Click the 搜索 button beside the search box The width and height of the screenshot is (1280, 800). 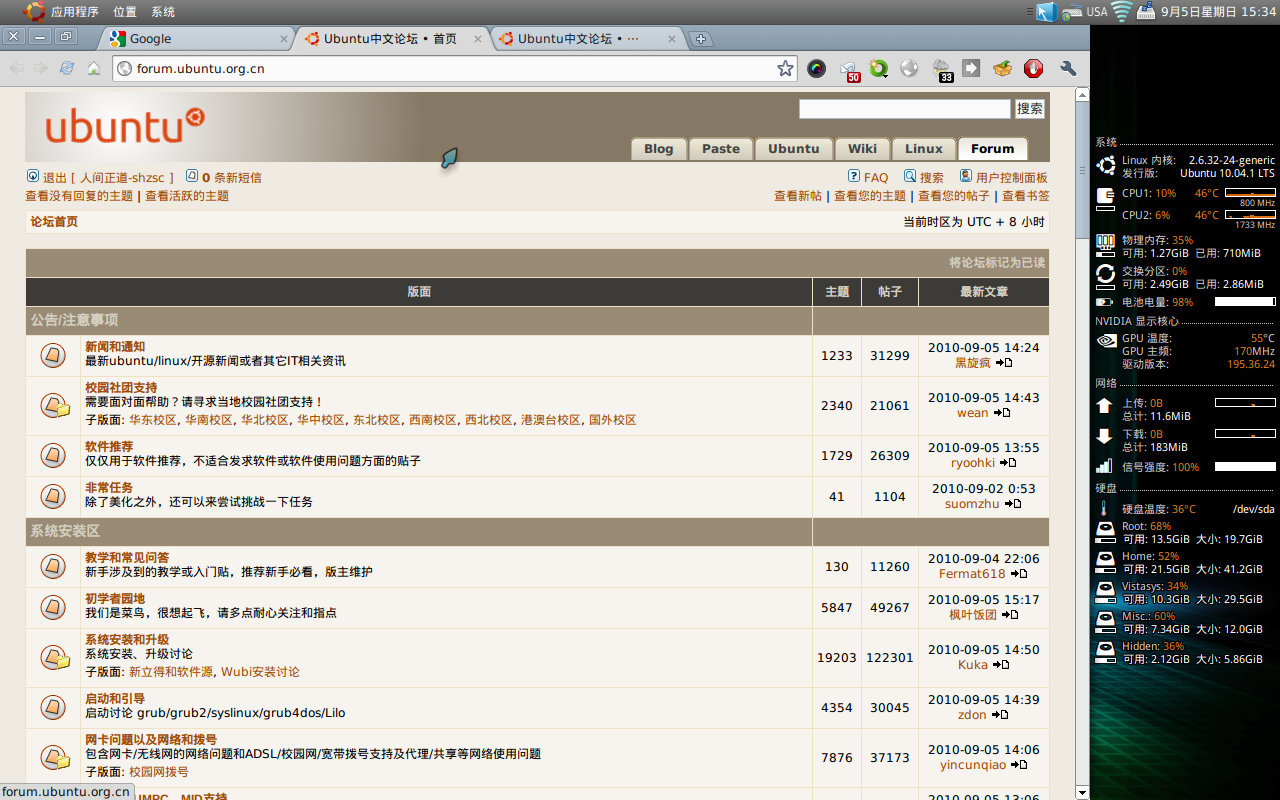pos(1030,108)
